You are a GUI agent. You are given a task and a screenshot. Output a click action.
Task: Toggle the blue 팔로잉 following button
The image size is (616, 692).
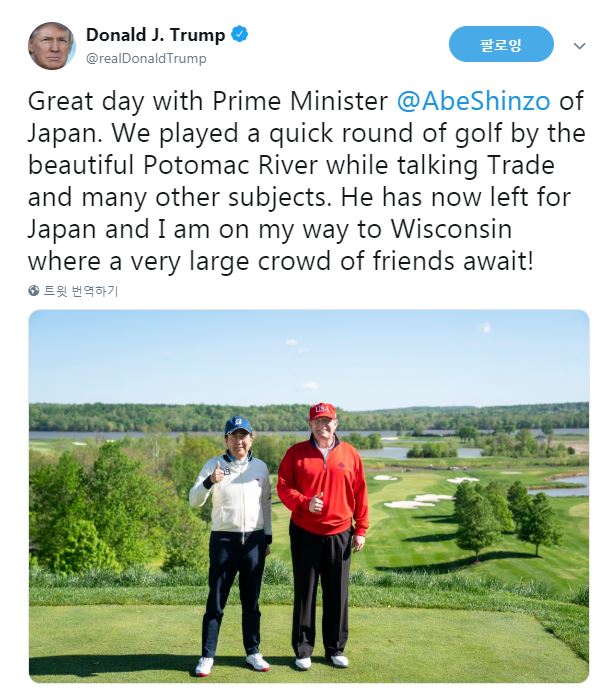click(501, 44)
